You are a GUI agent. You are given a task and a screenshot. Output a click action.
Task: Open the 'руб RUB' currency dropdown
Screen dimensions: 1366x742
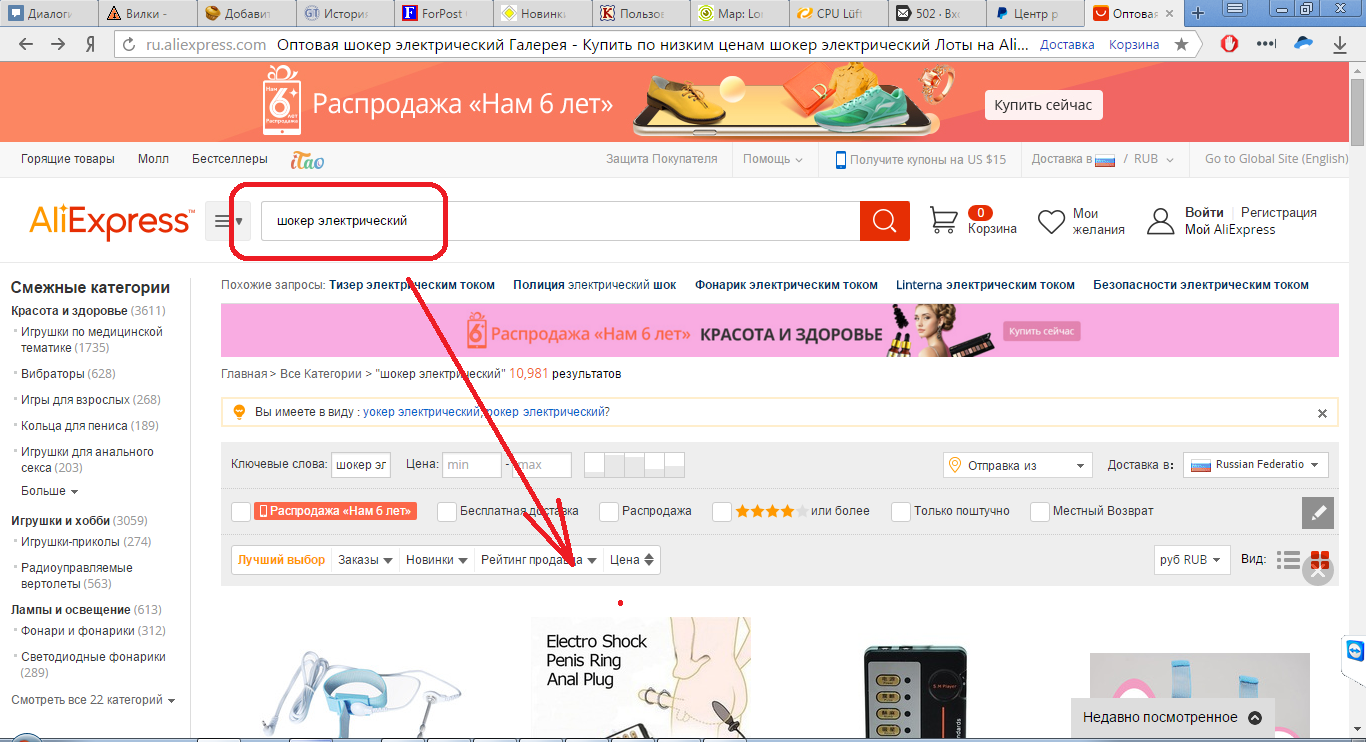[1192, 560]
